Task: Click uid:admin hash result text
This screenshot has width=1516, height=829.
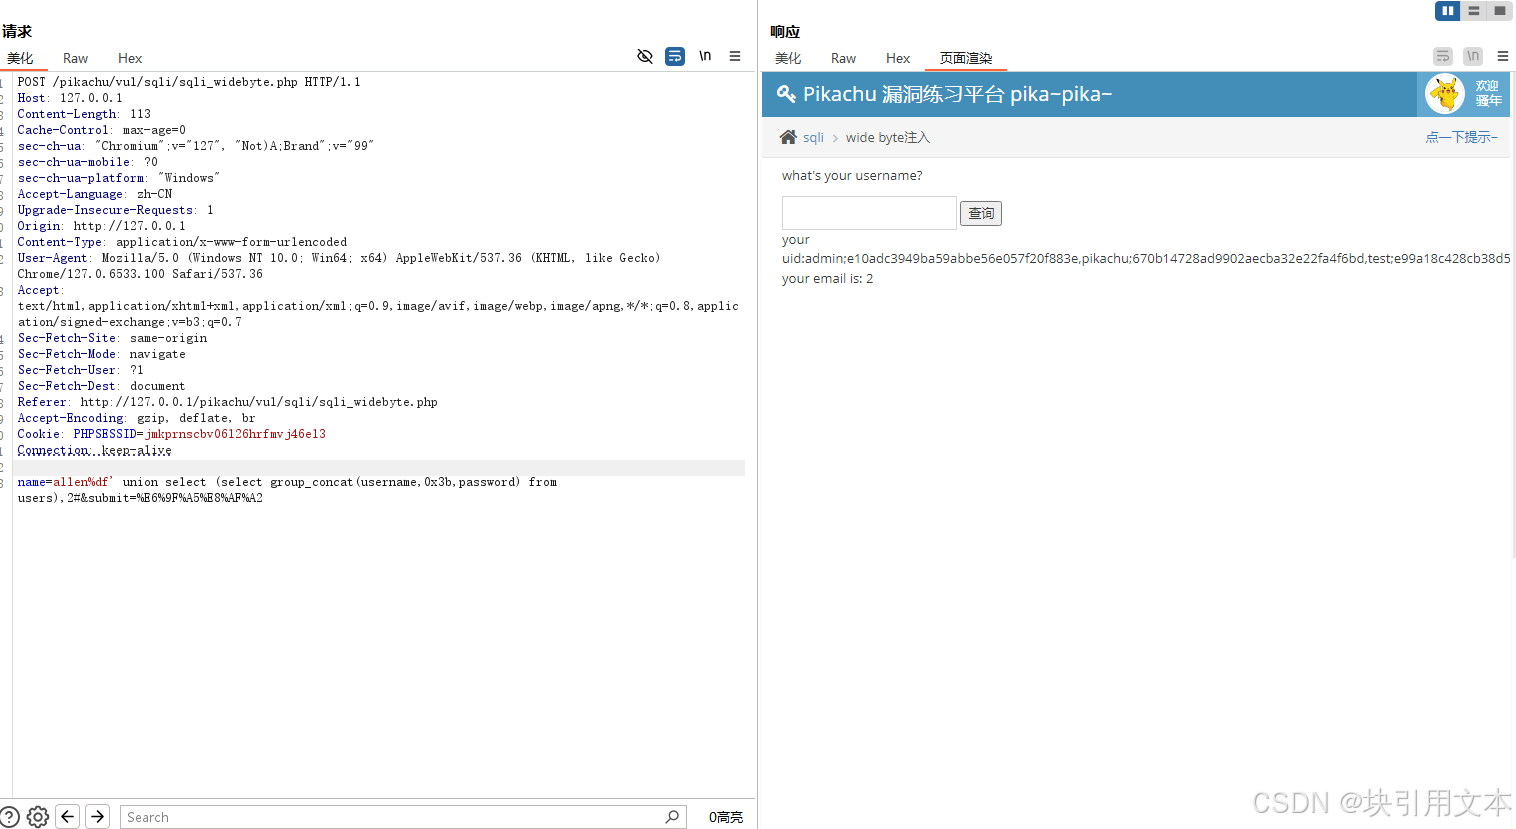Action: click(1146, 258)
